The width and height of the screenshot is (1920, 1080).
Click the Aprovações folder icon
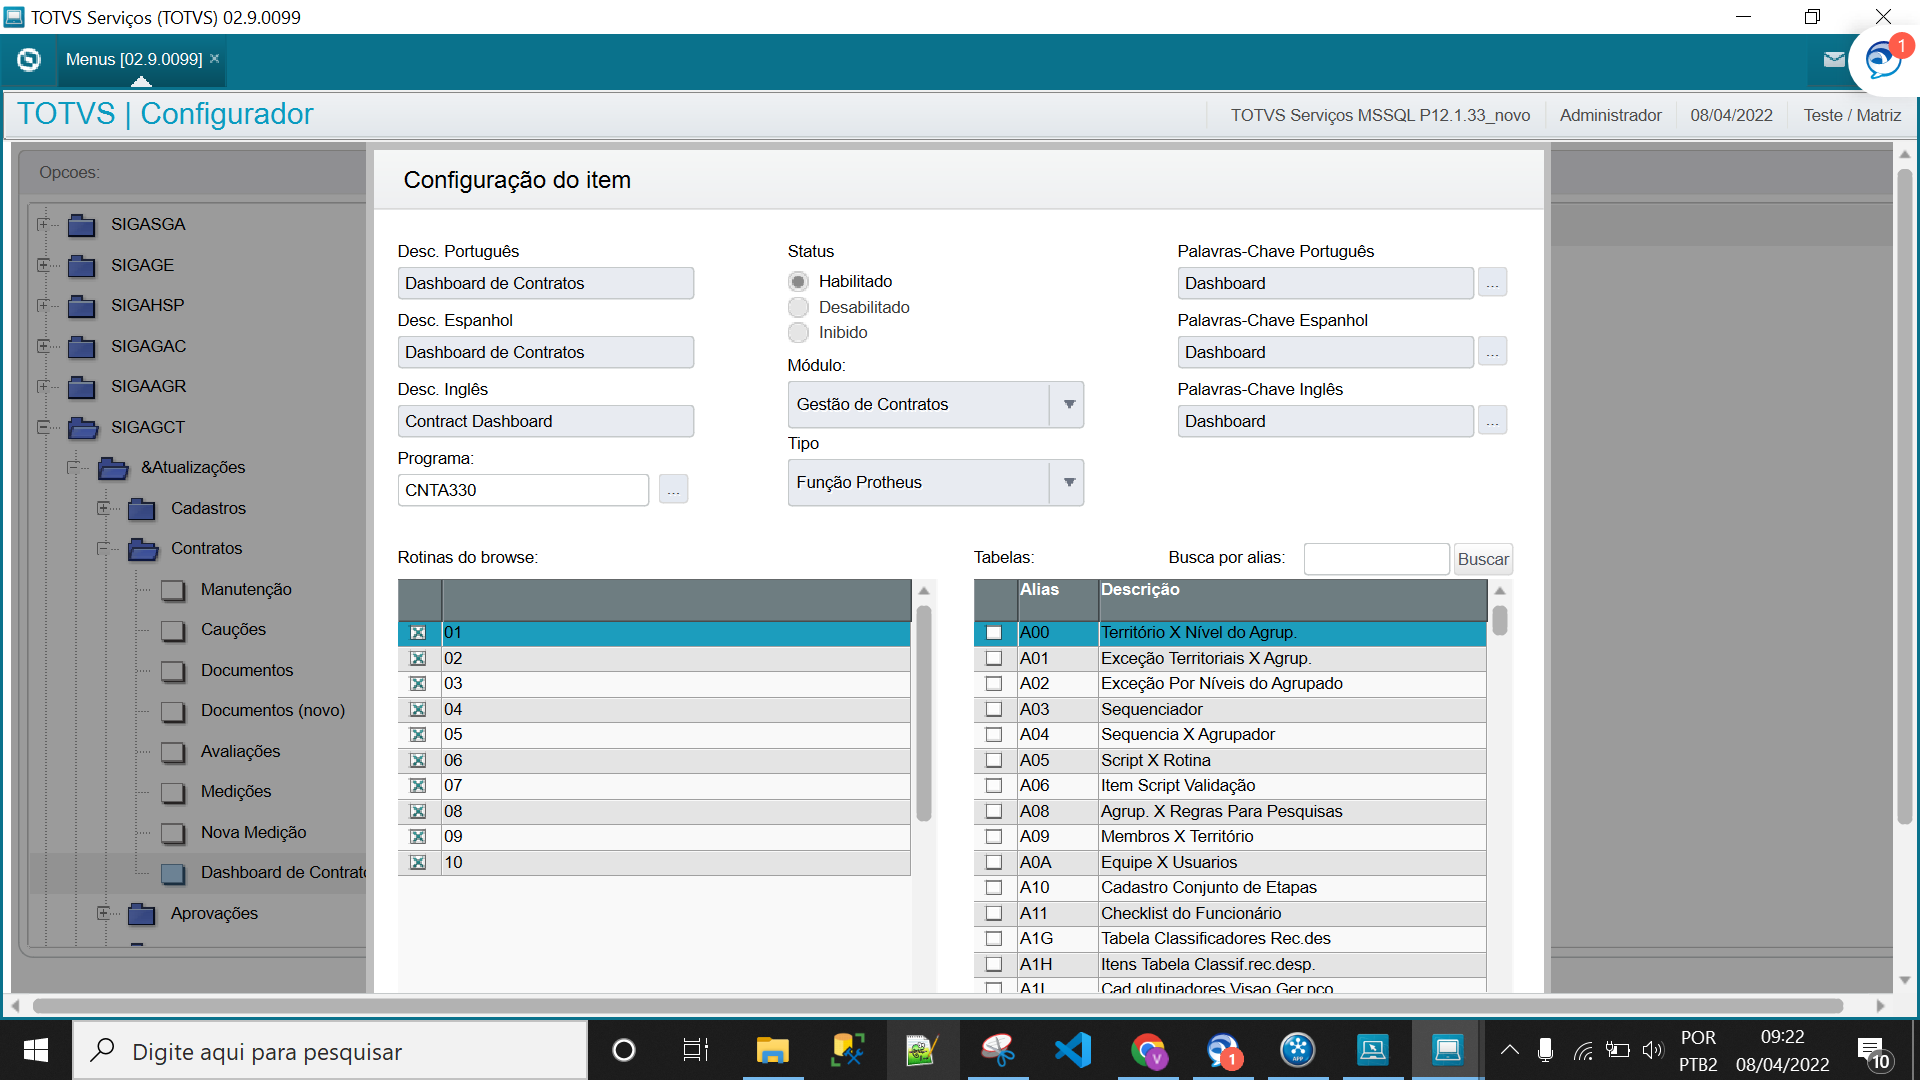click(142, 914)
